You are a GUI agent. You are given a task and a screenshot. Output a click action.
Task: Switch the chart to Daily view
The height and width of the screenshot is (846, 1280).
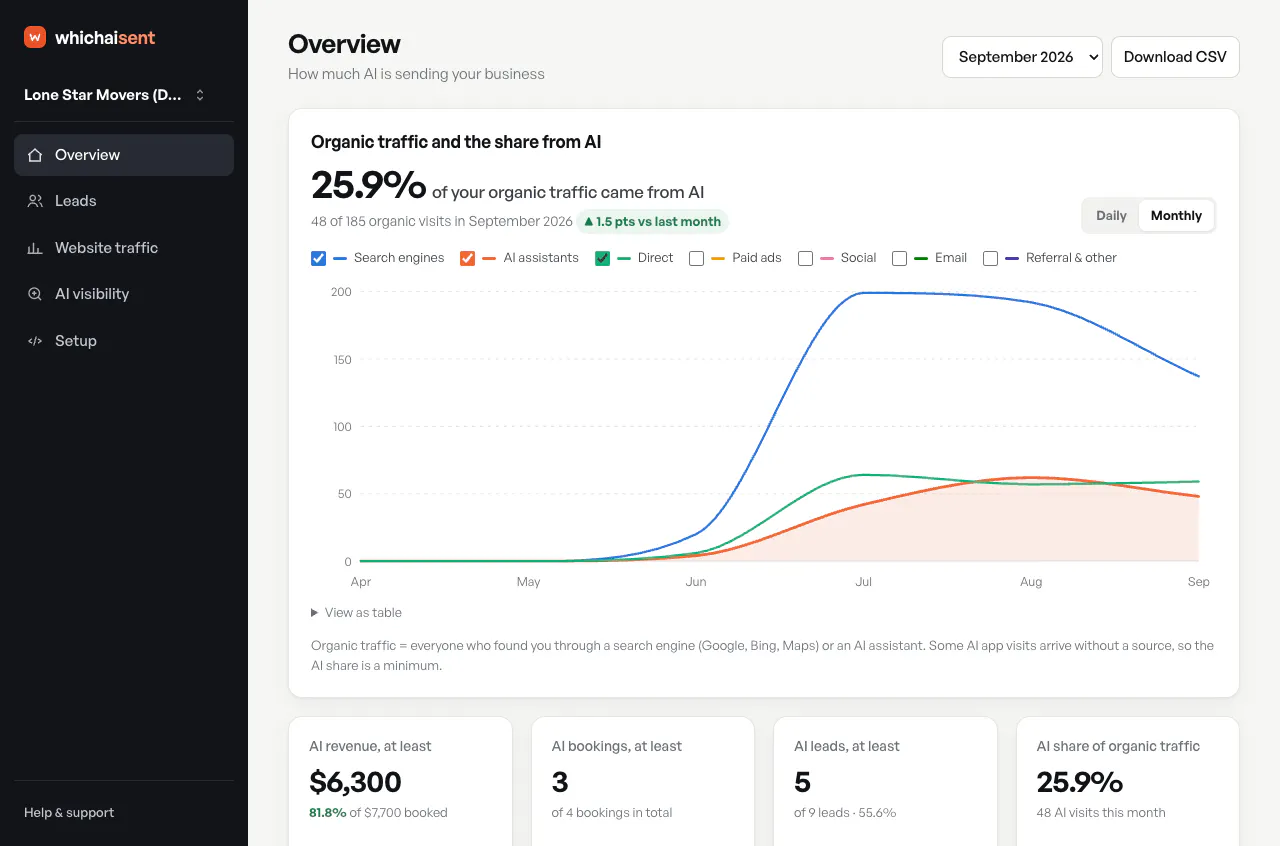[x=1111, y=216]
